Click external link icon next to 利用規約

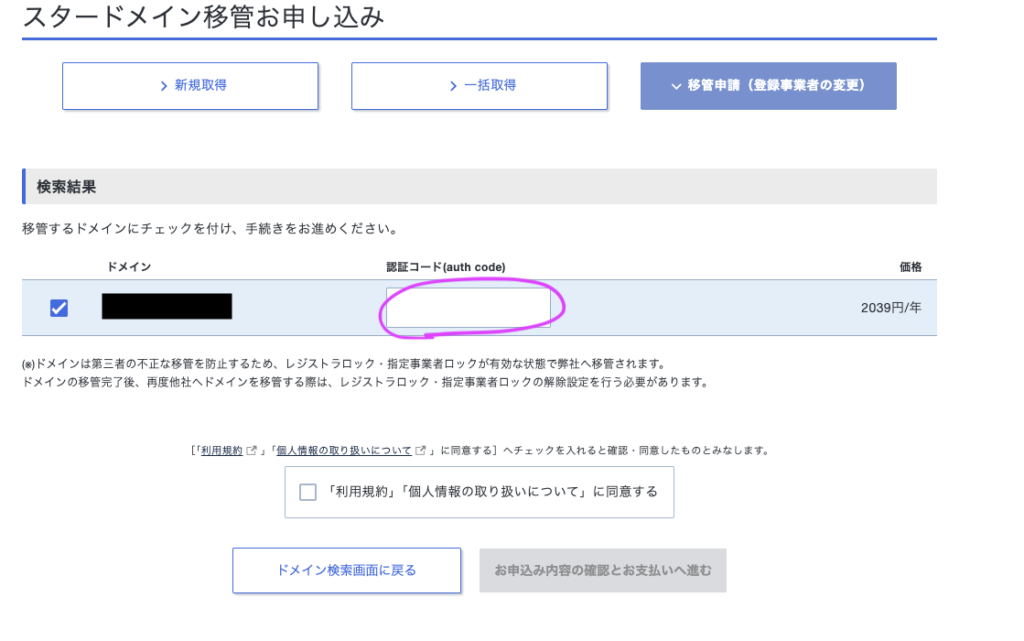251,450
